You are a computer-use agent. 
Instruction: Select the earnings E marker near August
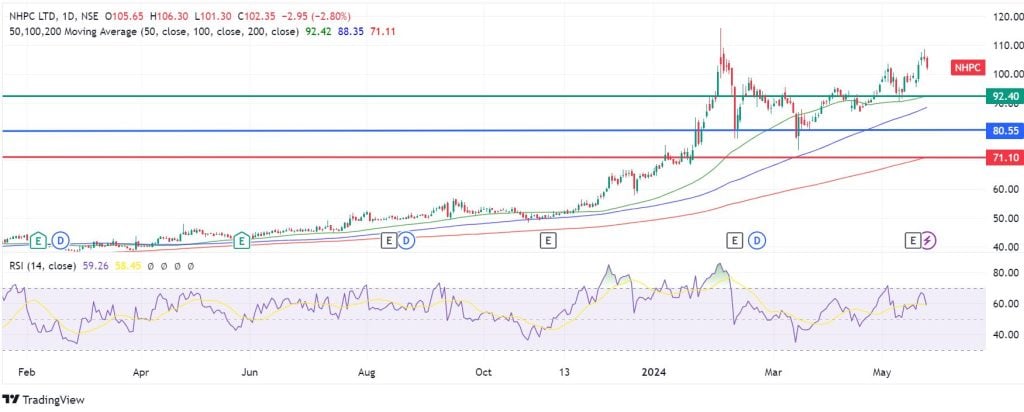click(x=389, y=240)
